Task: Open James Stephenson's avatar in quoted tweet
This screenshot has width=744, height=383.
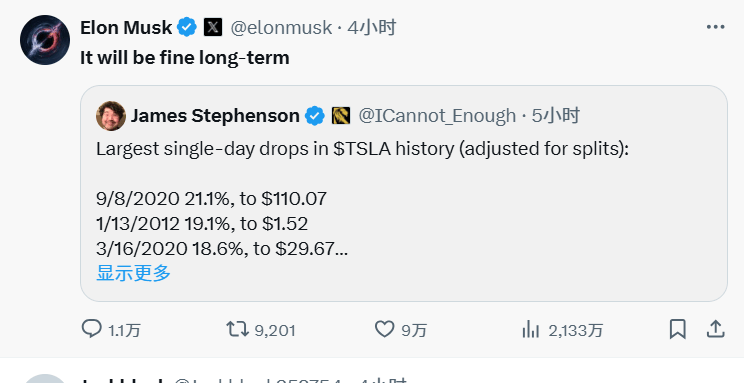Action: coord(111,116)
